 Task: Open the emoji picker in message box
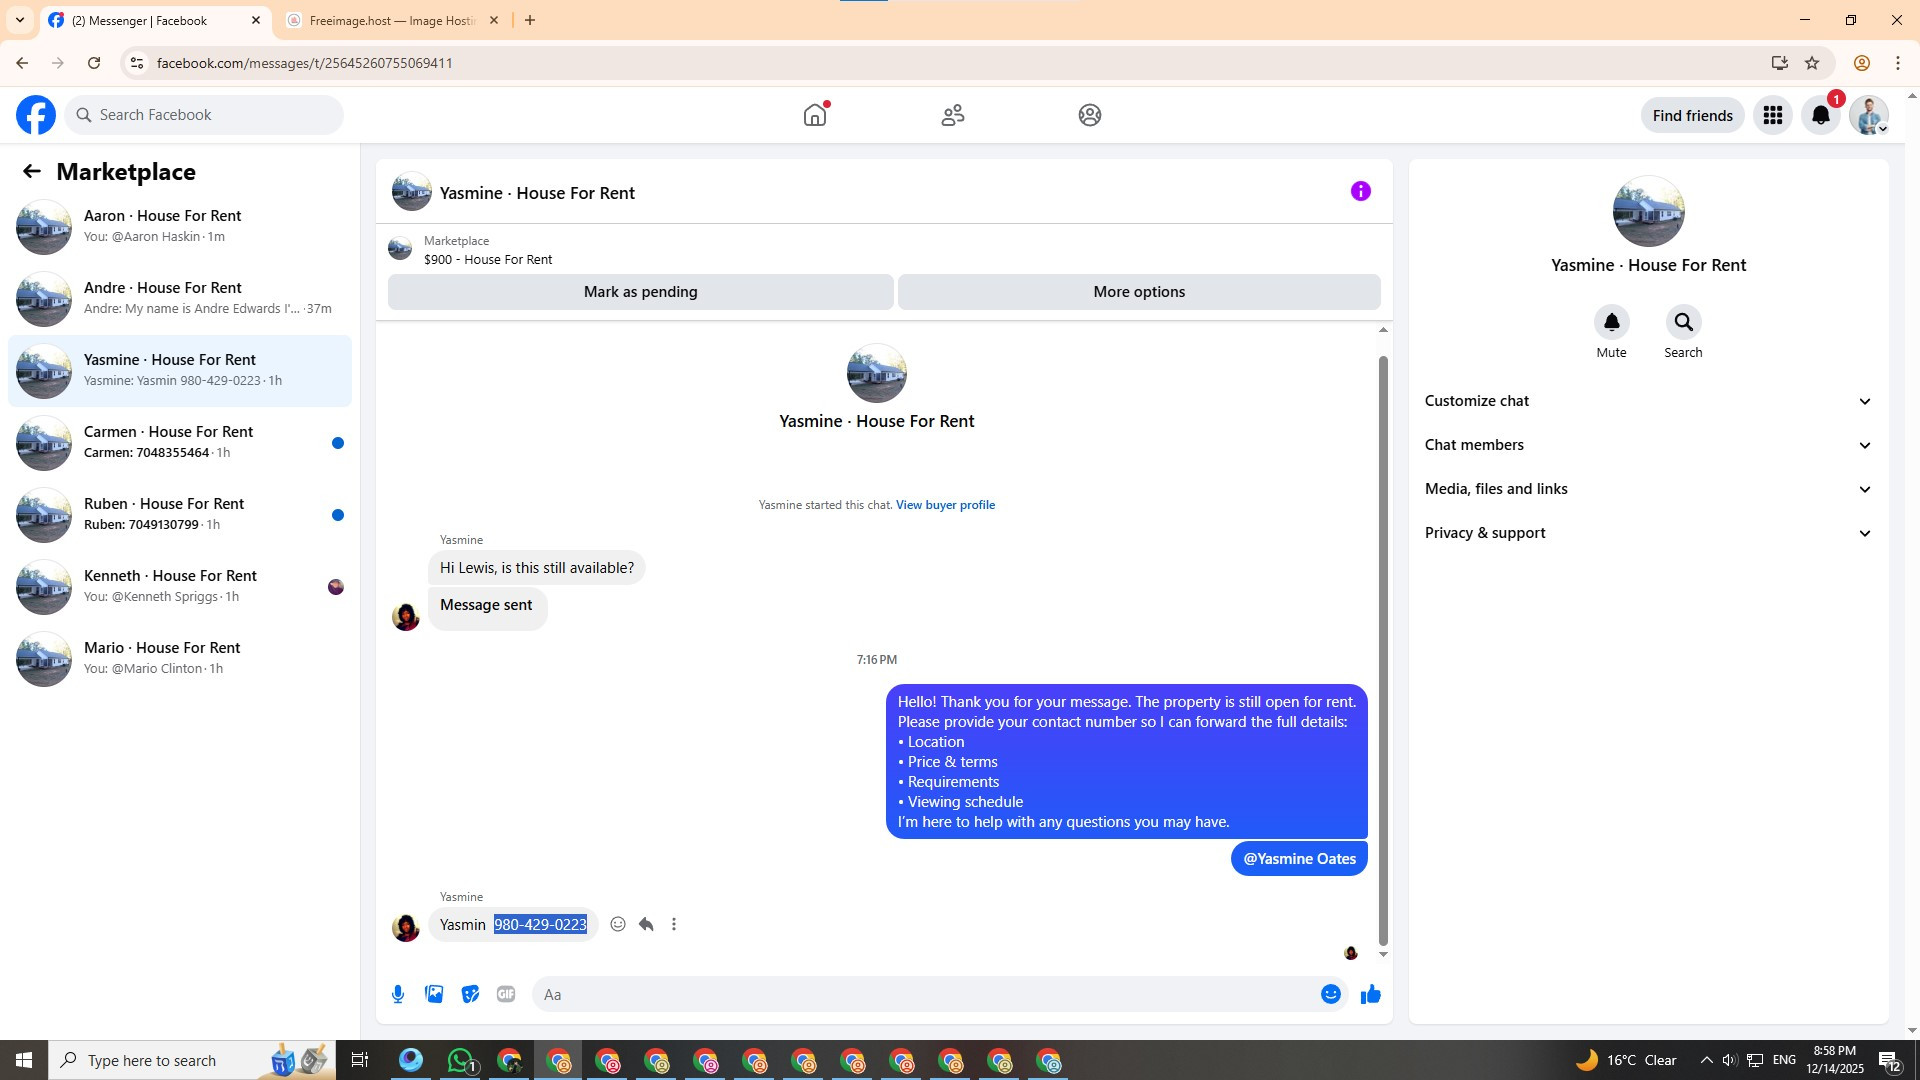(x=1330, y=994)
